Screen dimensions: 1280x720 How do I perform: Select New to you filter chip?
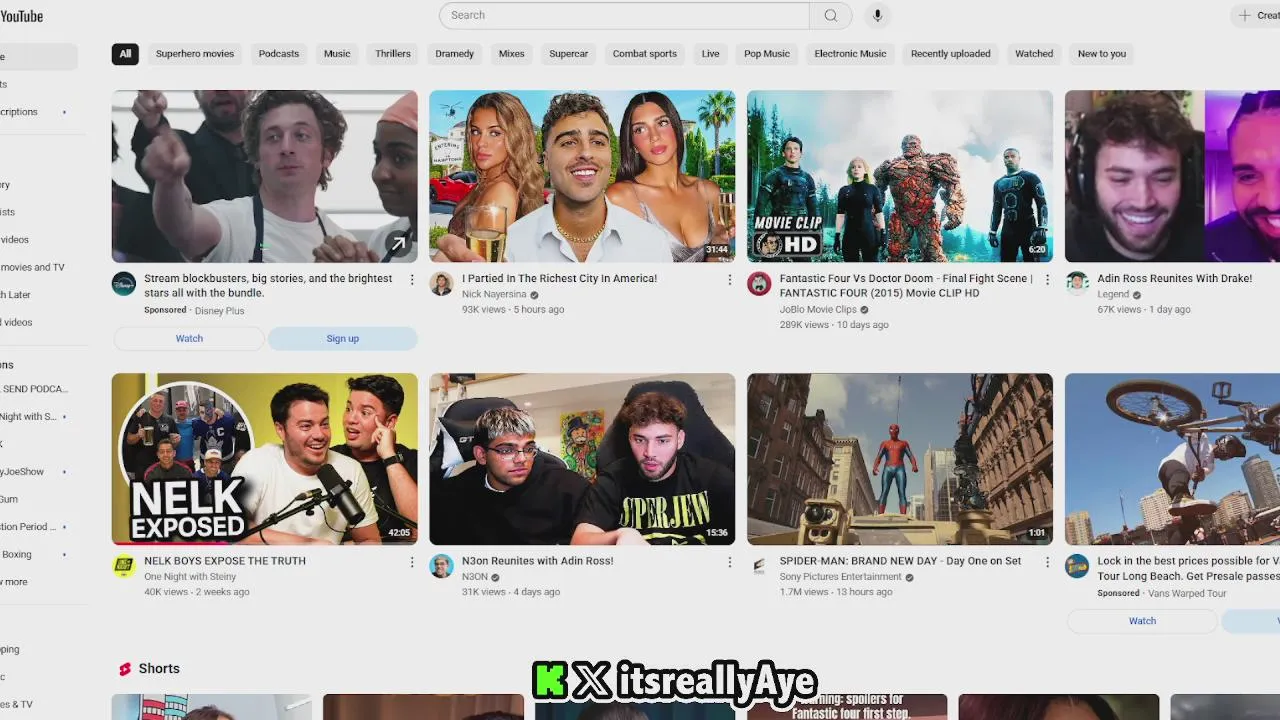tap(1102, 54)
